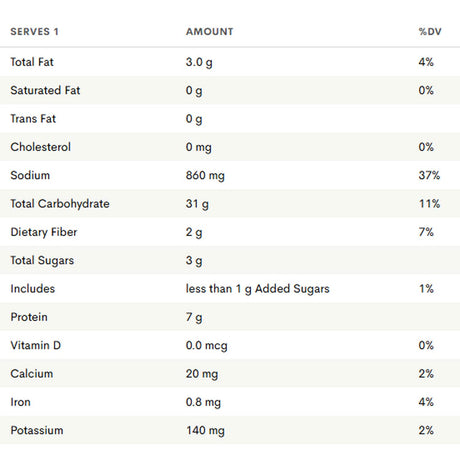Select the Saturated Fat row label
Viewport: 460px width, 460px height.
[45, 90]
